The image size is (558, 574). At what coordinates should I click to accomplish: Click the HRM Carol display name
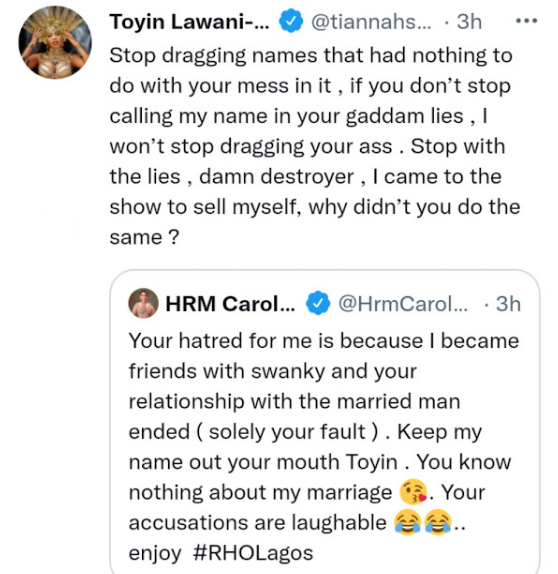pyautogui.click(x=230, y=304)
